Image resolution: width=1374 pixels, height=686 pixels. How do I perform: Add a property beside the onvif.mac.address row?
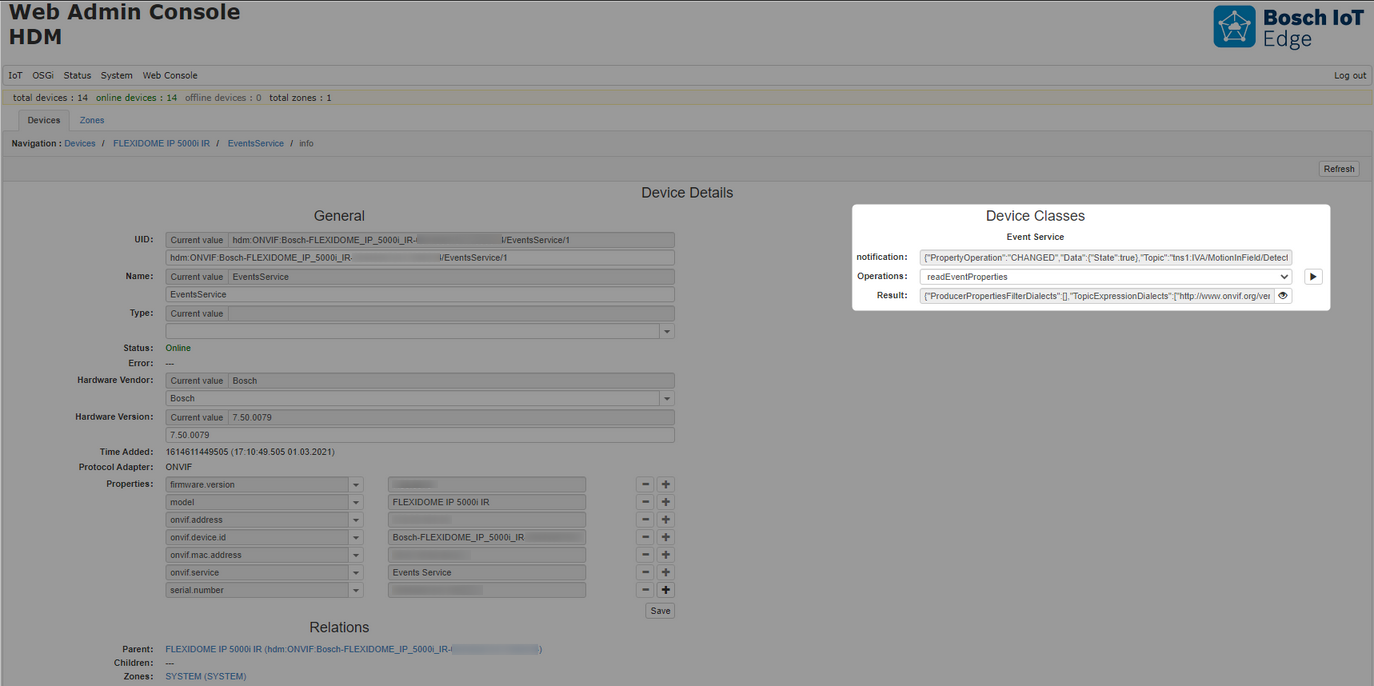[665, 554]
